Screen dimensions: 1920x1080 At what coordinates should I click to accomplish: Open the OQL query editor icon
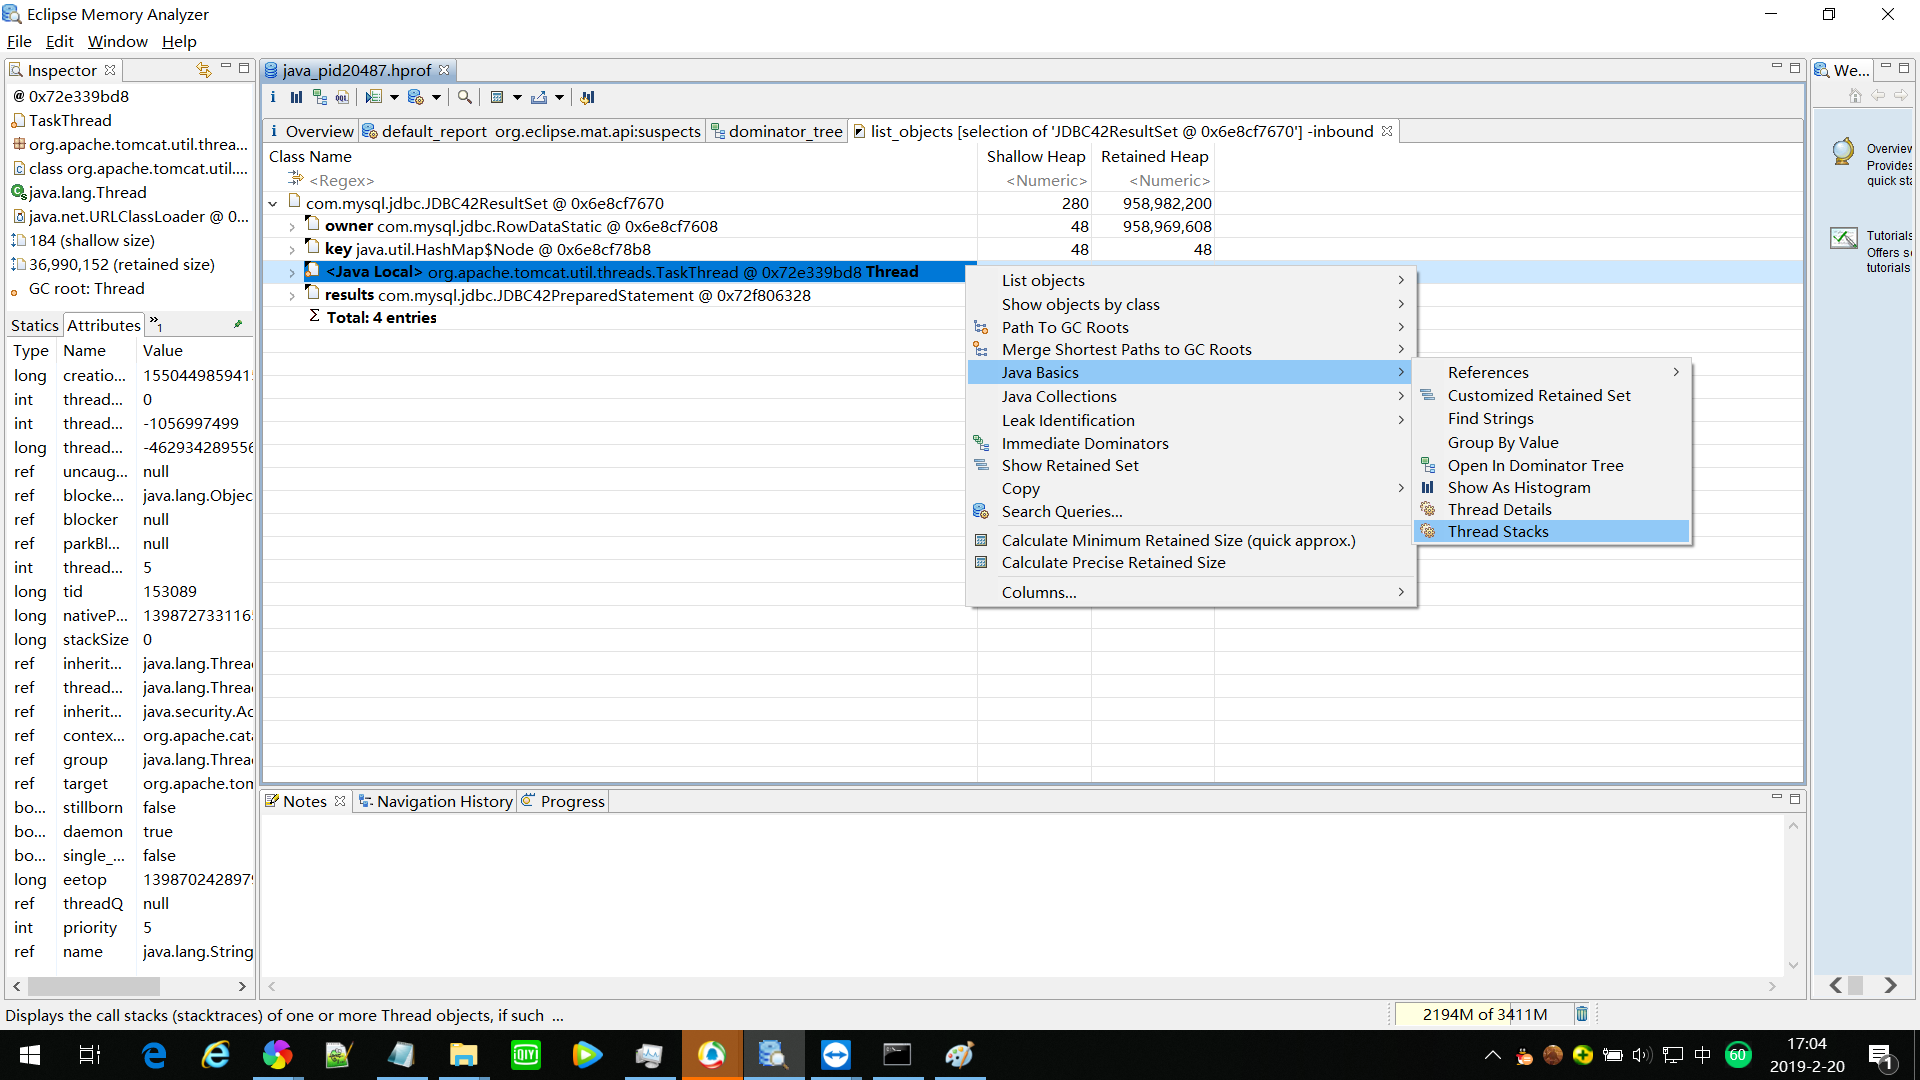coord(343,97)
